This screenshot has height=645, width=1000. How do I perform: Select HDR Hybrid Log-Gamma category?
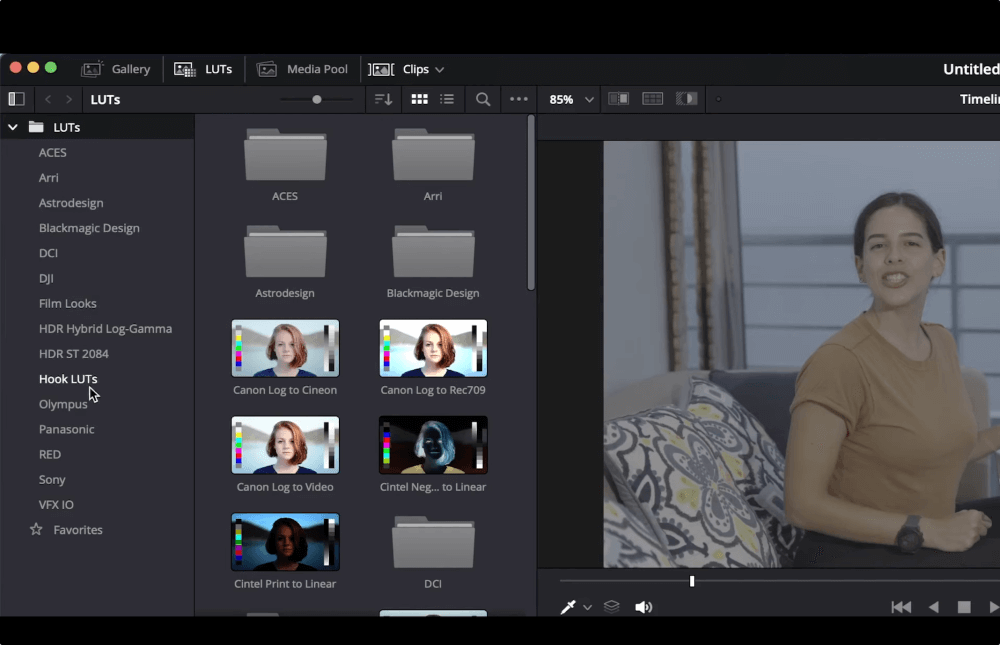tap(105, 329)
